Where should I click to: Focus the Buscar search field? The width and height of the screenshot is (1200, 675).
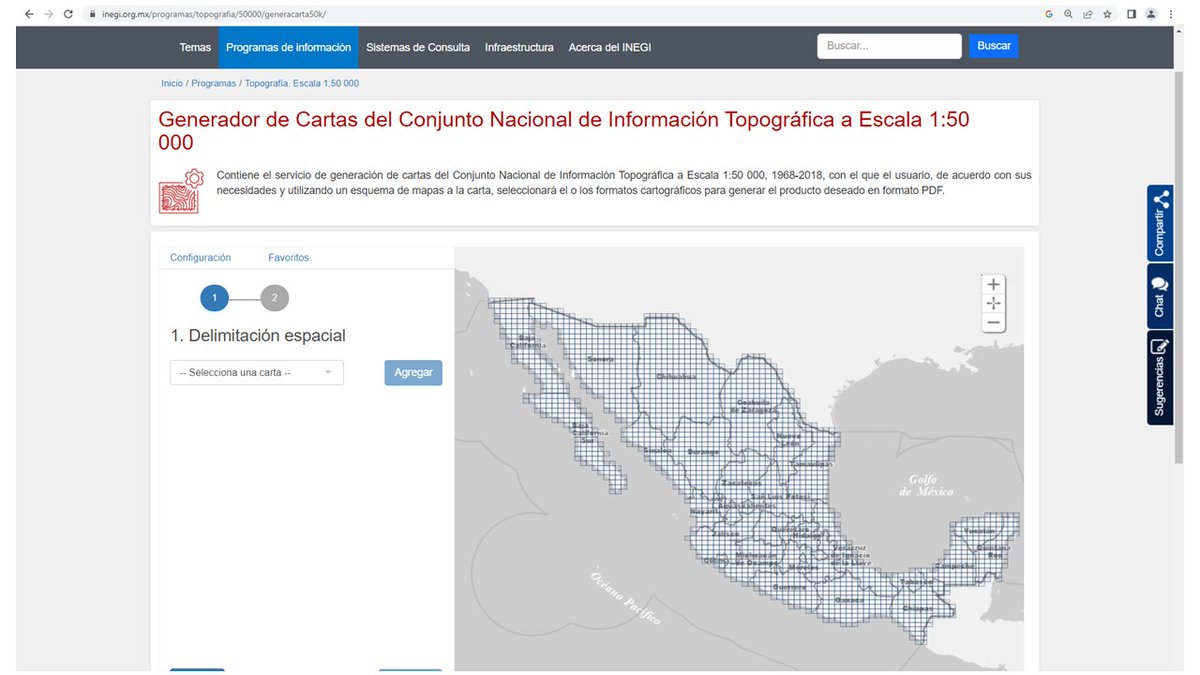[889, 46]
